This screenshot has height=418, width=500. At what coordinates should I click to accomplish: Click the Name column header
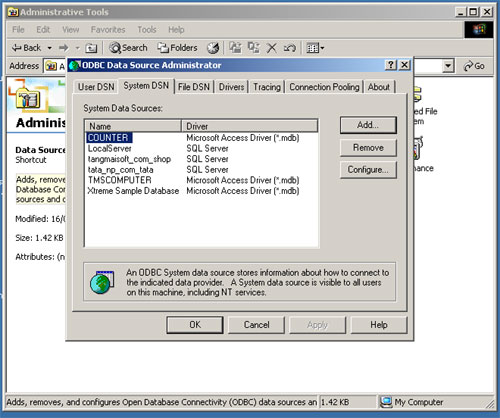click(133, 126)
